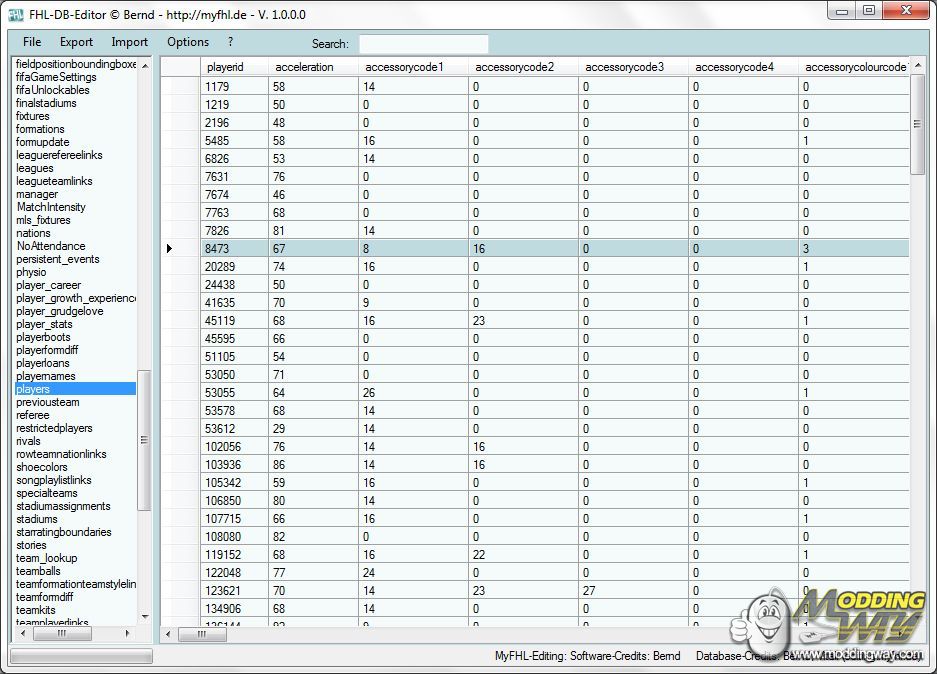Click the playerid cell 45119
Screen dimensions: 937x674
[222, 320]
